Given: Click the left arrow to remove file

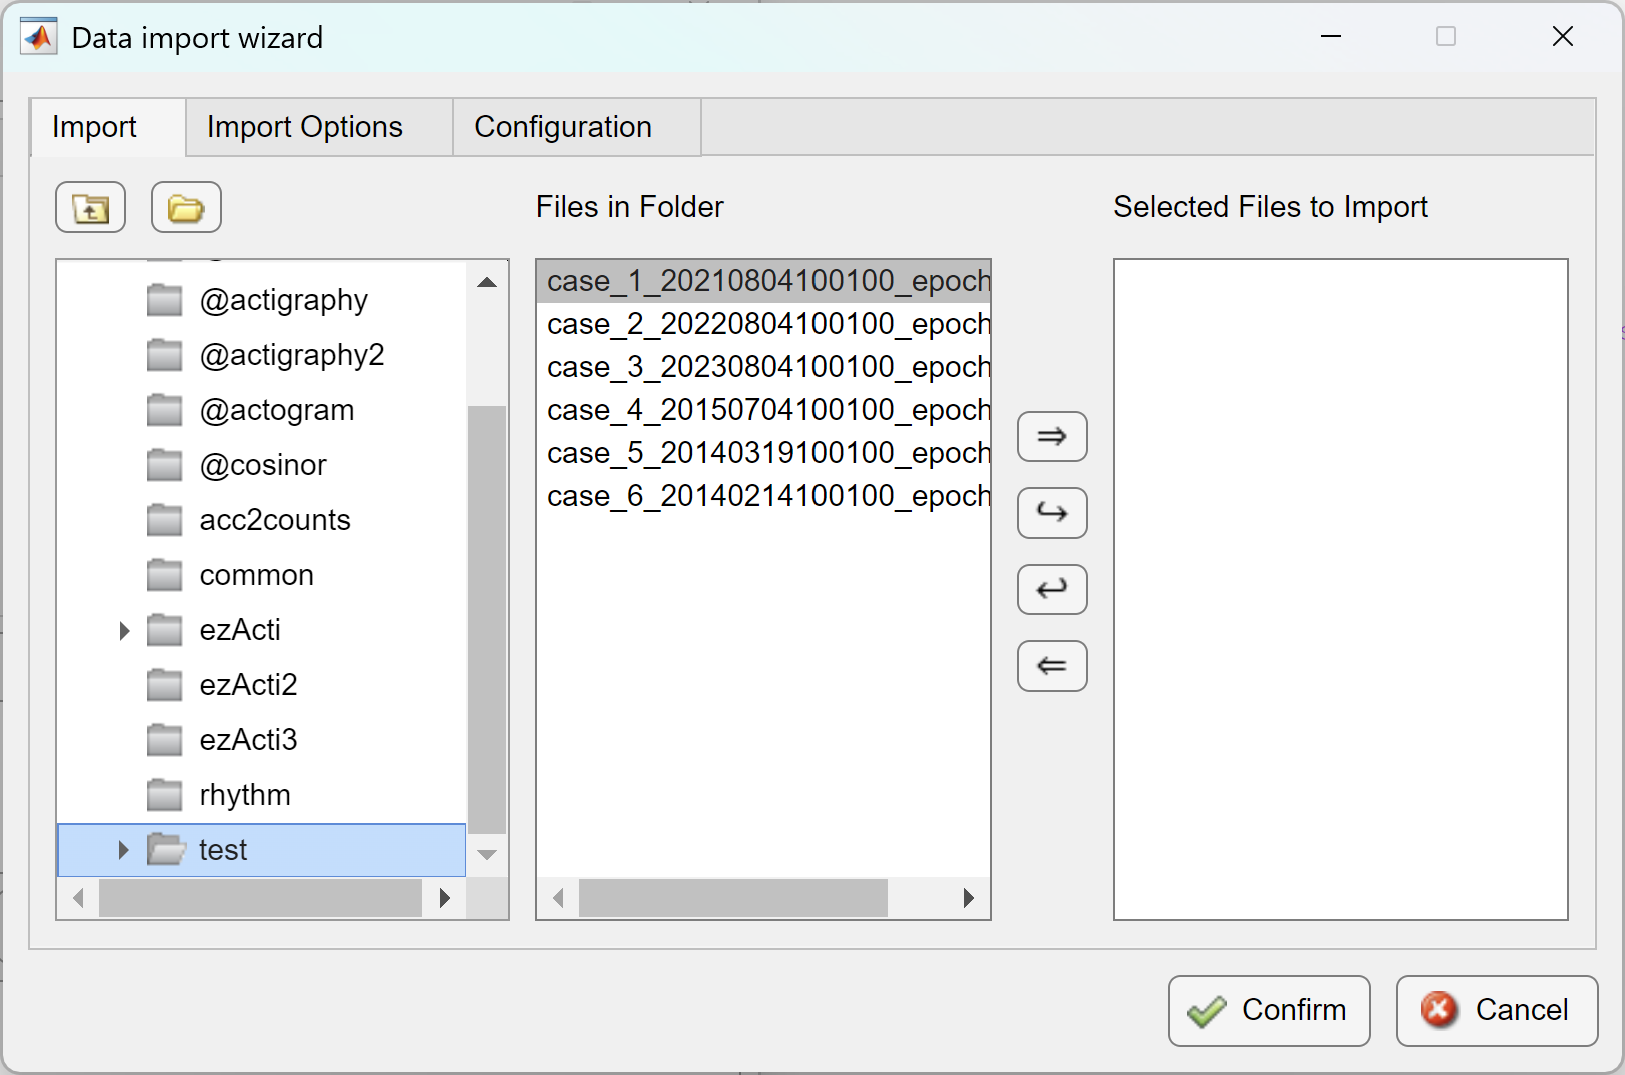Looking at the screenshot, I should [x=1051, y=665].
